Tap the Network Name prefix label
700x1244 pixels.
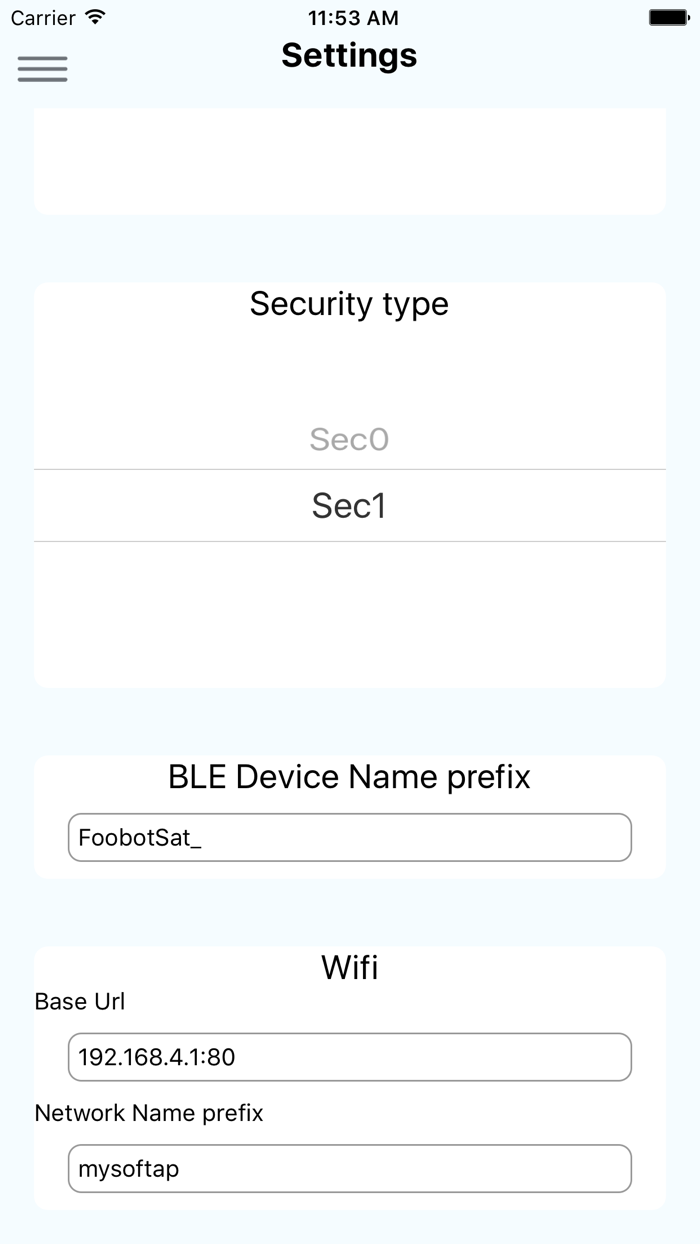(148, 1113)
